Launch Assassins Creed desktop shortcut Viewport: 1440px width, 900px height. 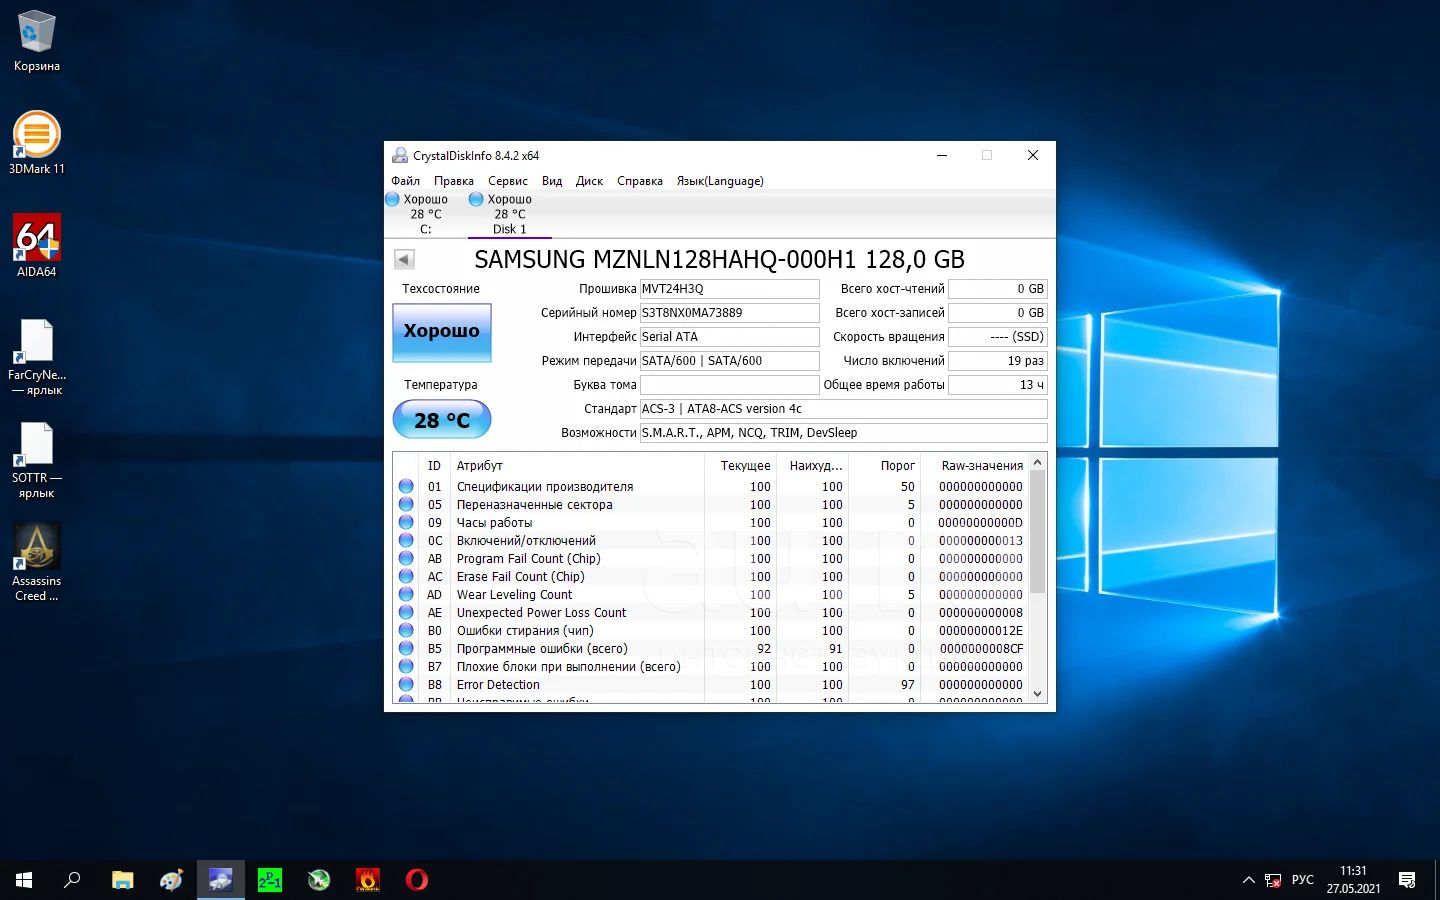(37, 563)
